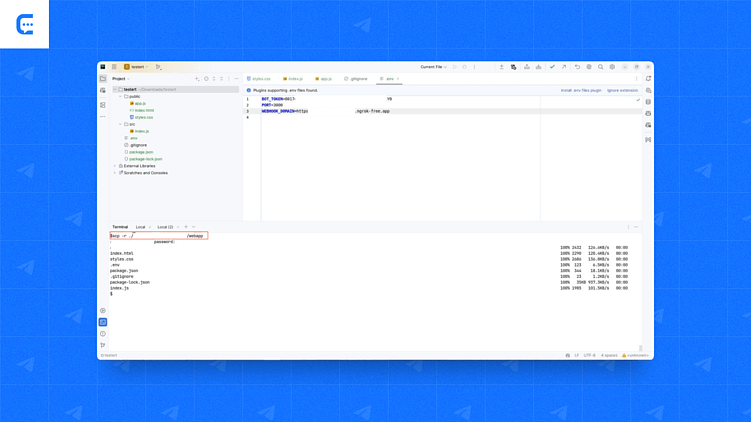Hide the Project panel with minus icon
The width and height of the screenshot is (751, 422).
click(x=237, y=79)
